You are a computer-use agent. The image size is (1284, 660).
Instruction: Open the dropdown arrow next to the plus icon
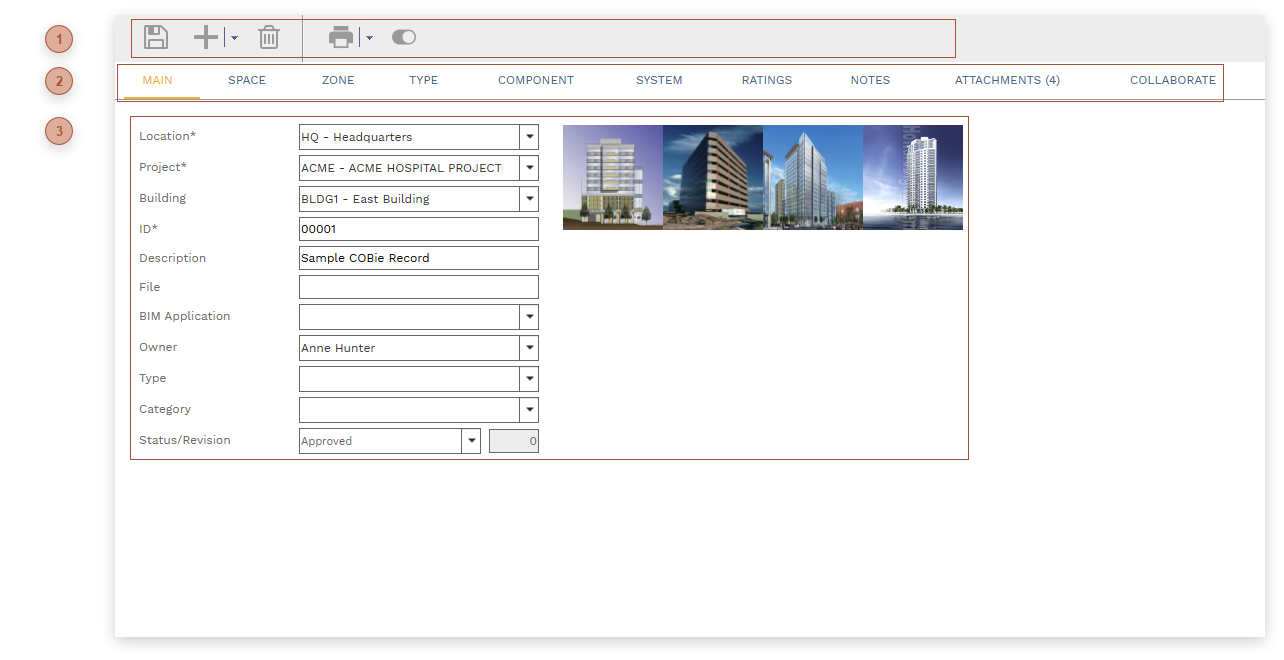[x=233, y=40]
